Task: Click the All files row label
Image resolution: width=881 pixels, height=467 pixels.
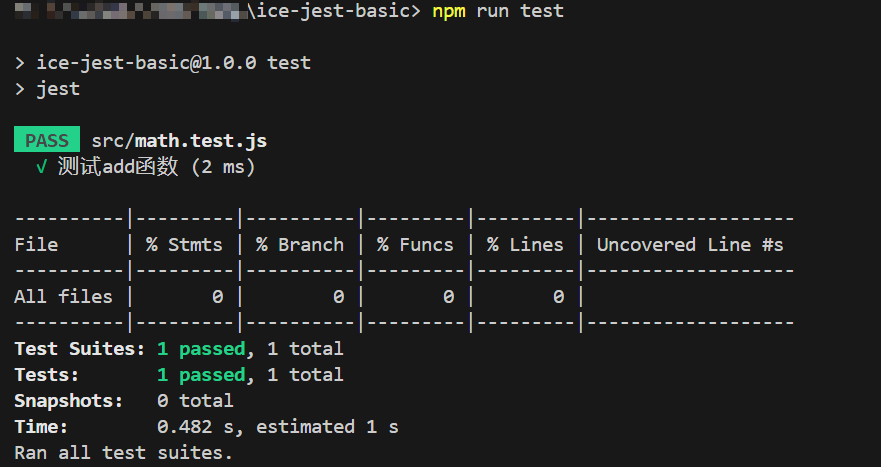Action: point(63,297)
